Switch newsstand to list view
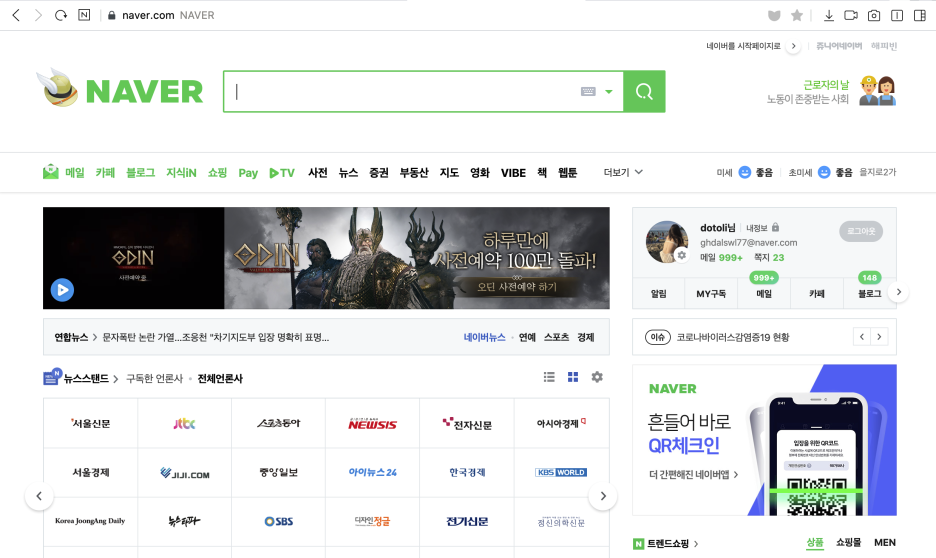Viewport: 936px width, 558px height. [x=549, y=377]
